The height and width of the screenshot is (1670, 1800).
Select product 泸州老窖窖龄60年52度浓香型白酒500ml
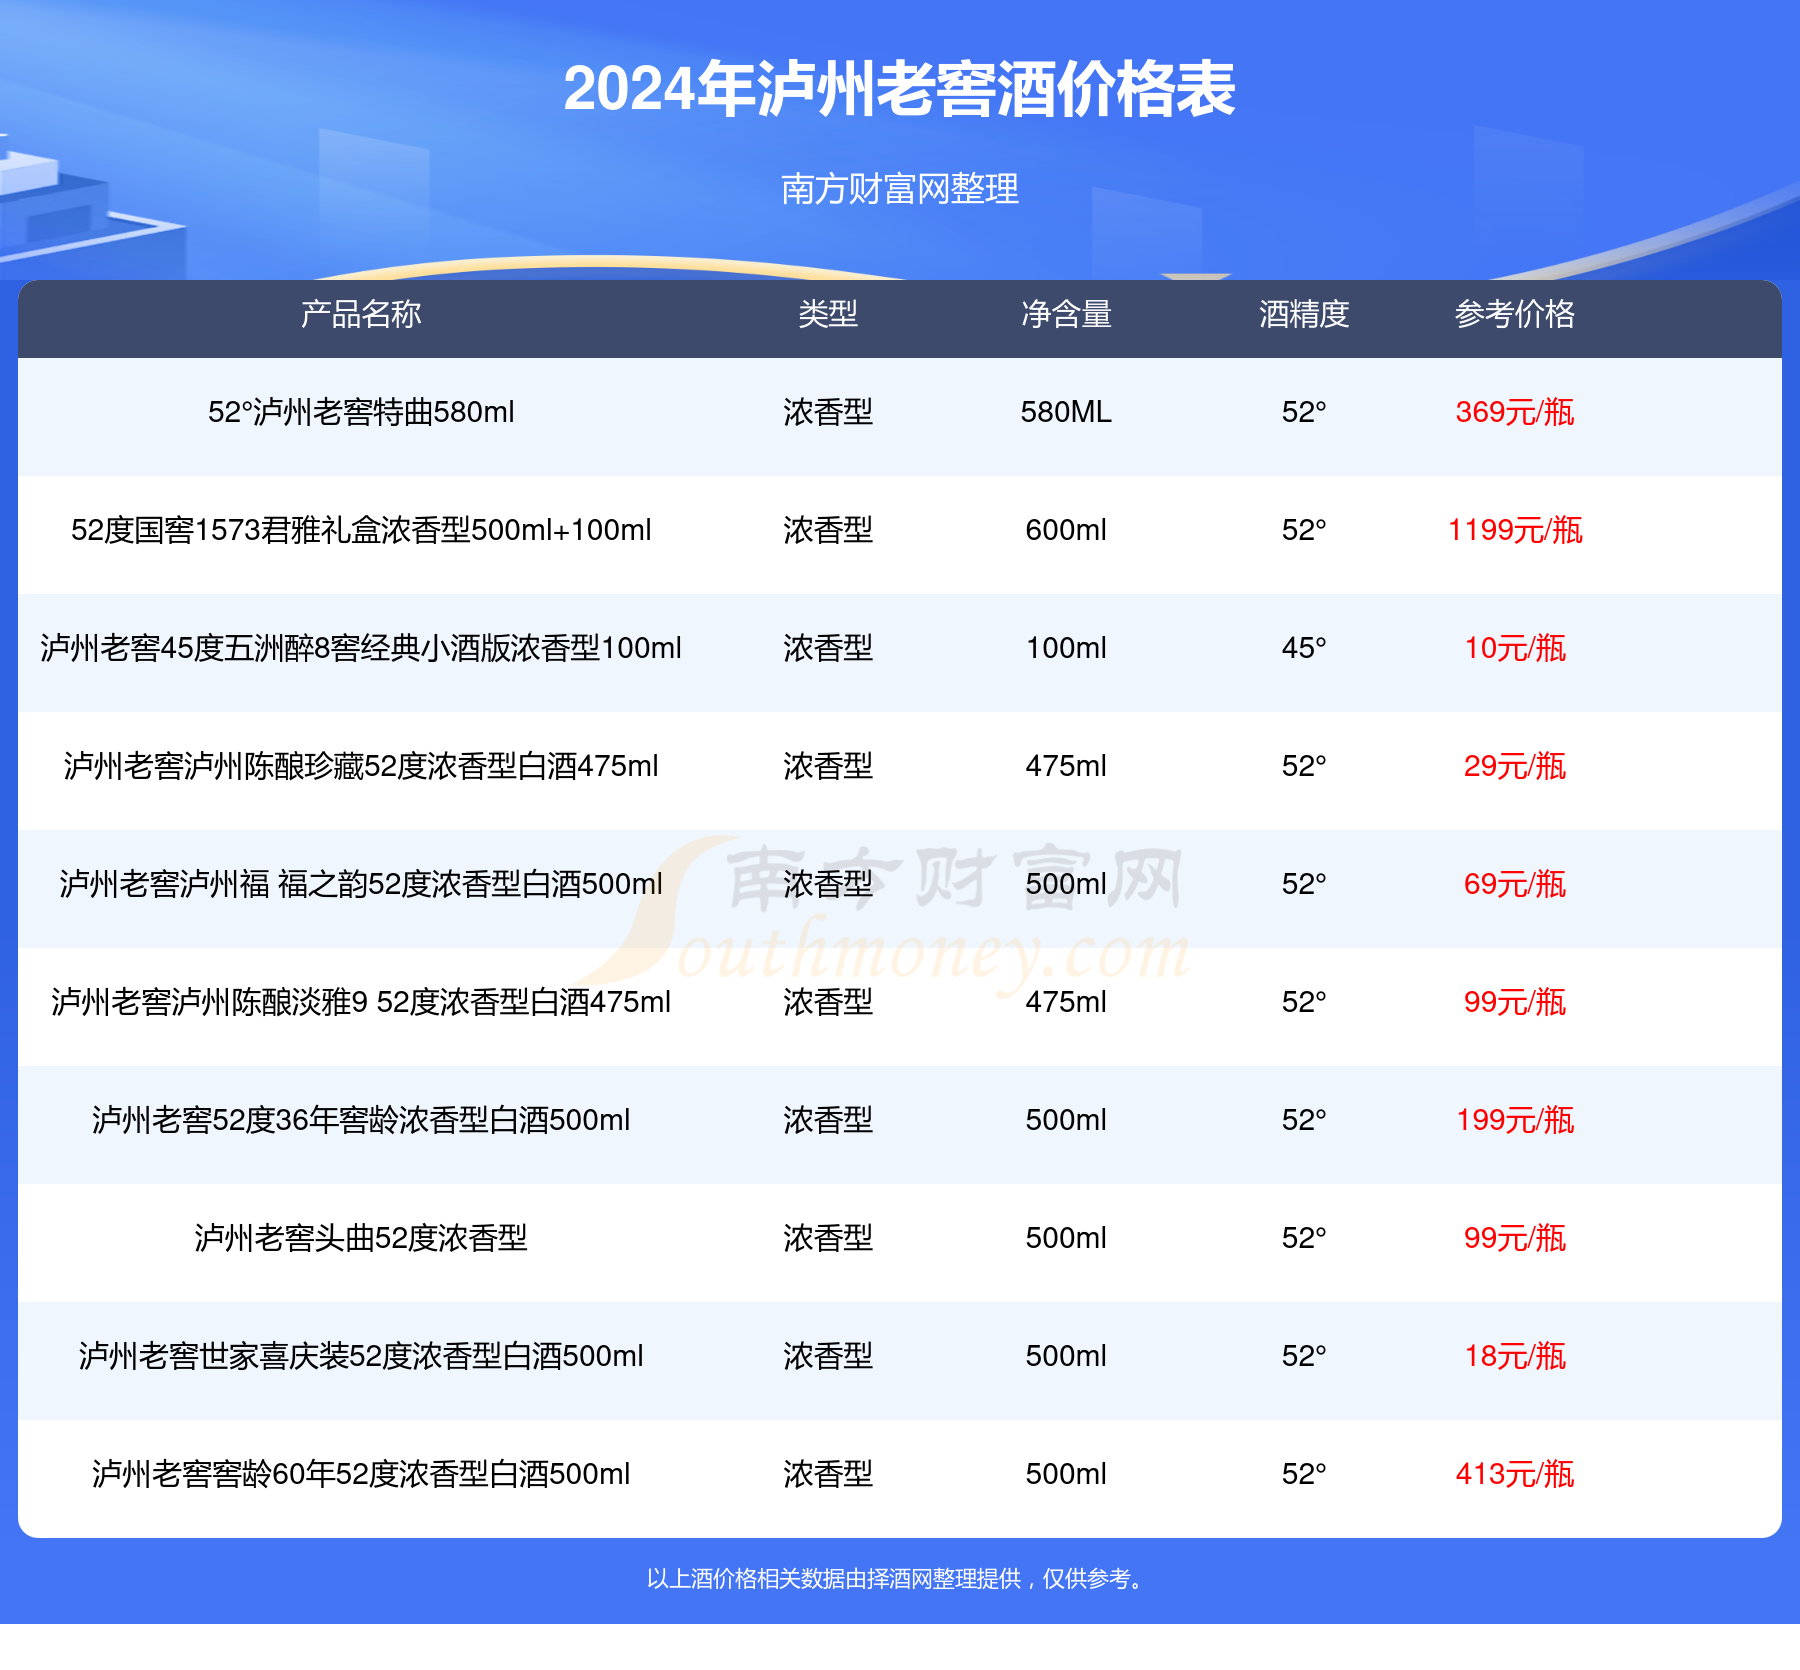361,1474
